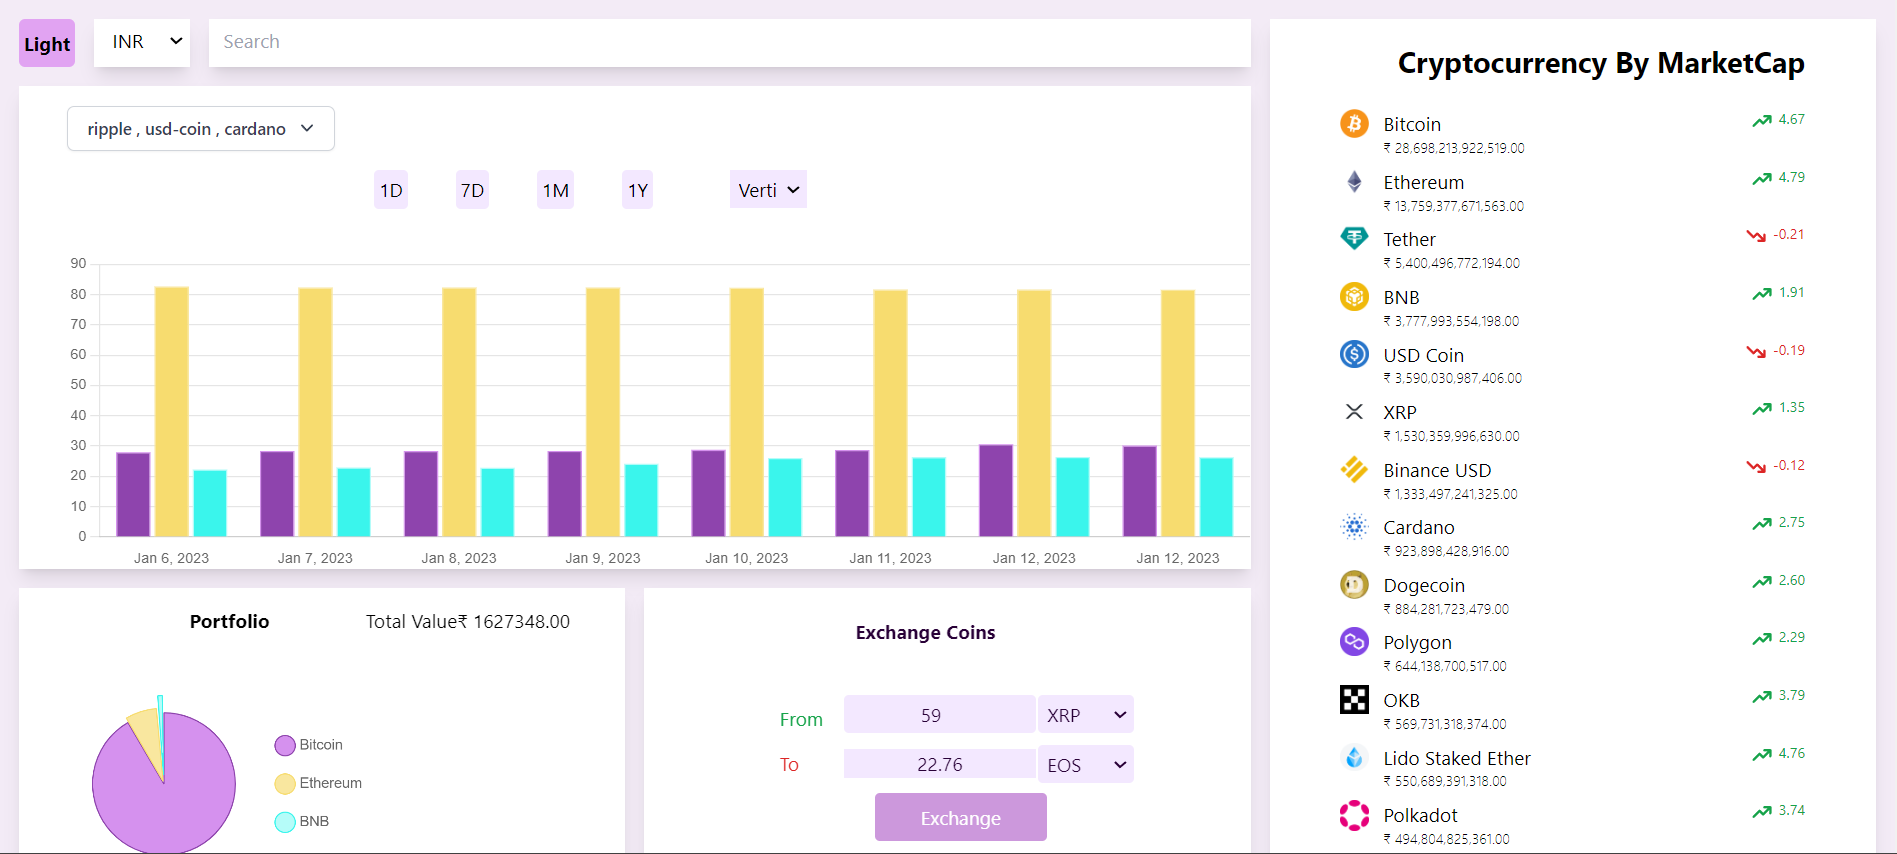Image resolution: width=1897 pixels, height=854 pixels.
Task: Click Binance USD's red downtrend arrow
Action: pyautogui.click(x=1756, y=467)
